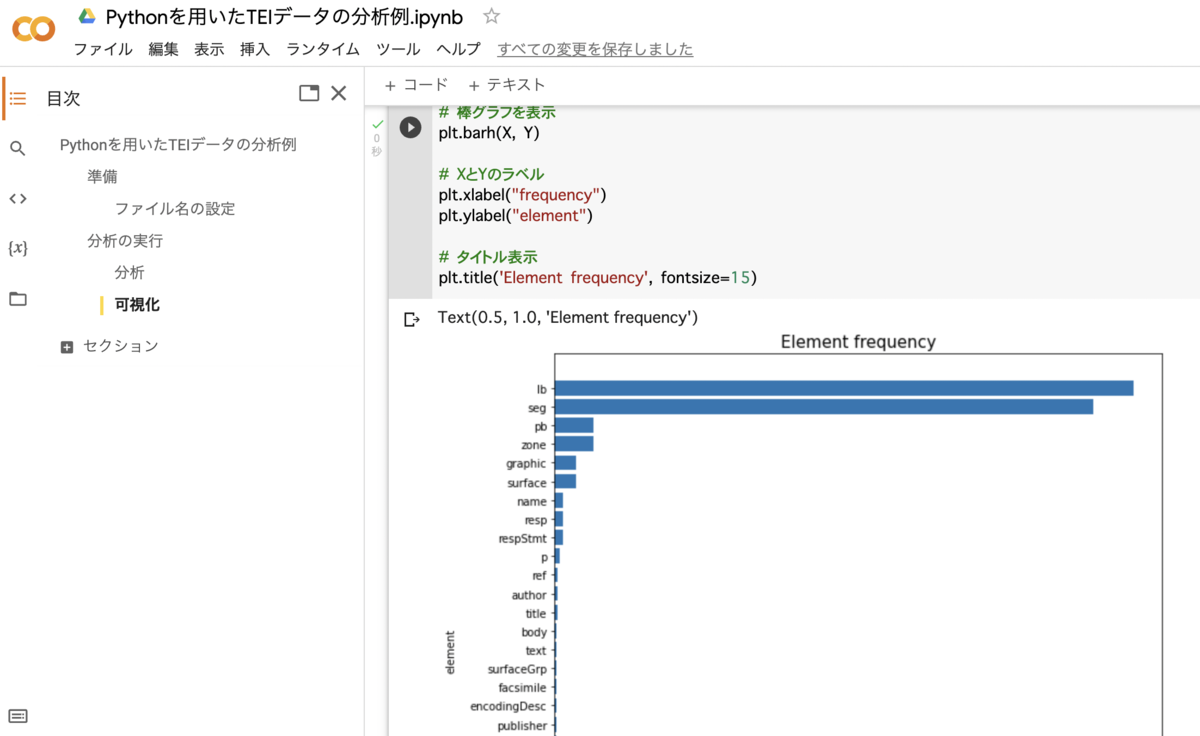
Task: Open the variables inspector panel
Action: pos(17,250)
